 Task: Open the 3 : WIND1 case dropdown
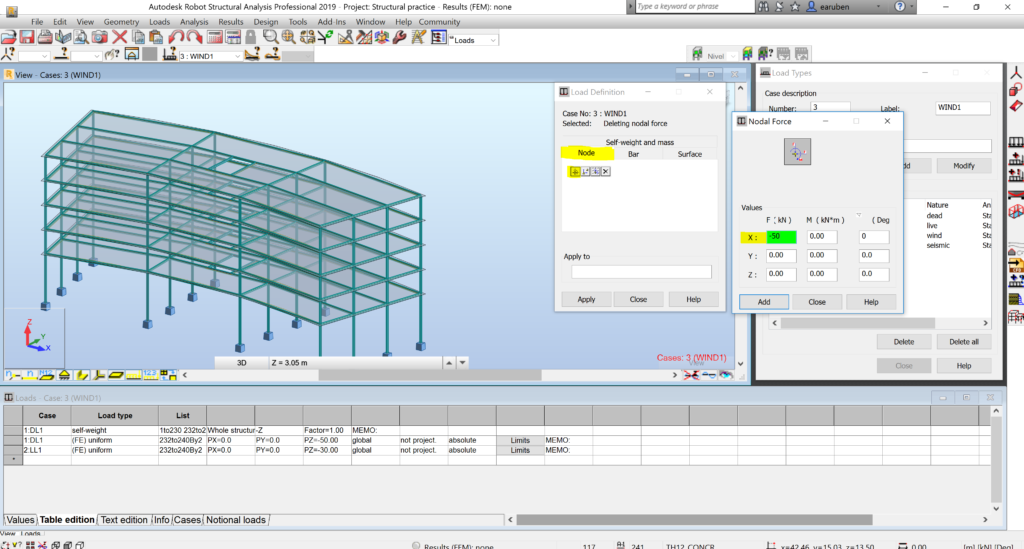pyautogui.click(x=236, y=56)
